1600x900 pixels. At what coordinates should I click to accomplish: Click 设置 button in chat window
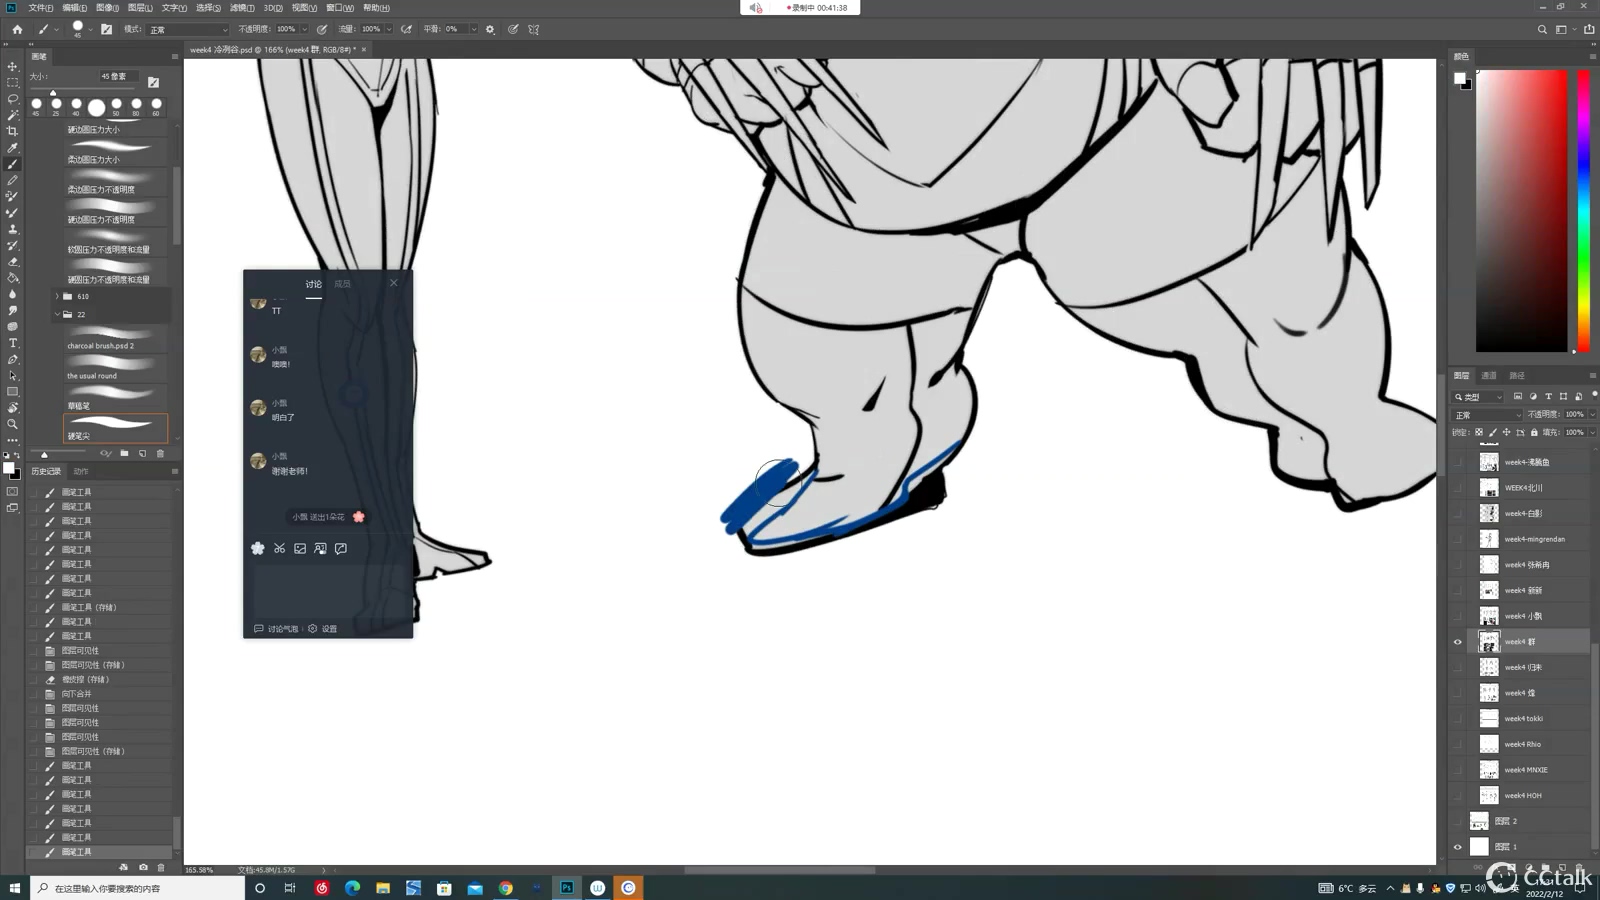[x=323, y=629]
